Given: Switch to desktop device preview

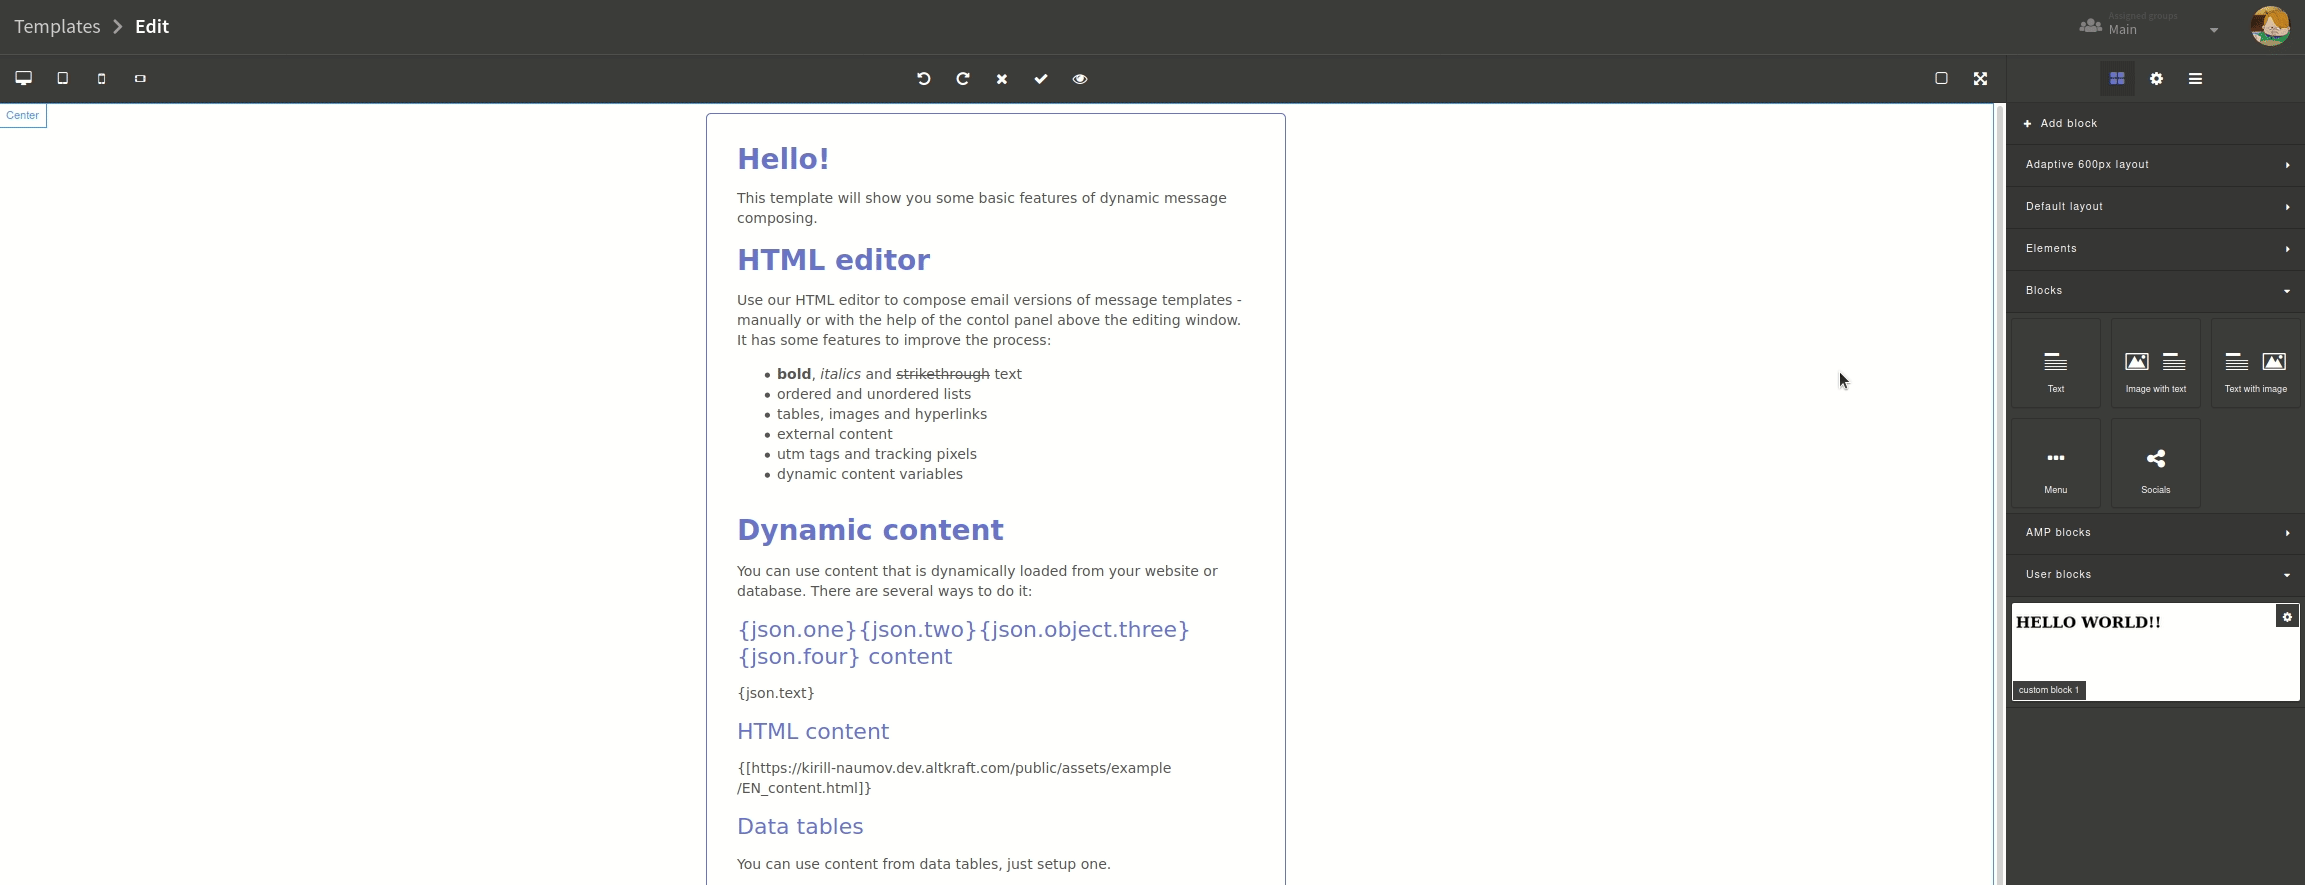Looking at the screenshot, I should (x=23, y=78).
